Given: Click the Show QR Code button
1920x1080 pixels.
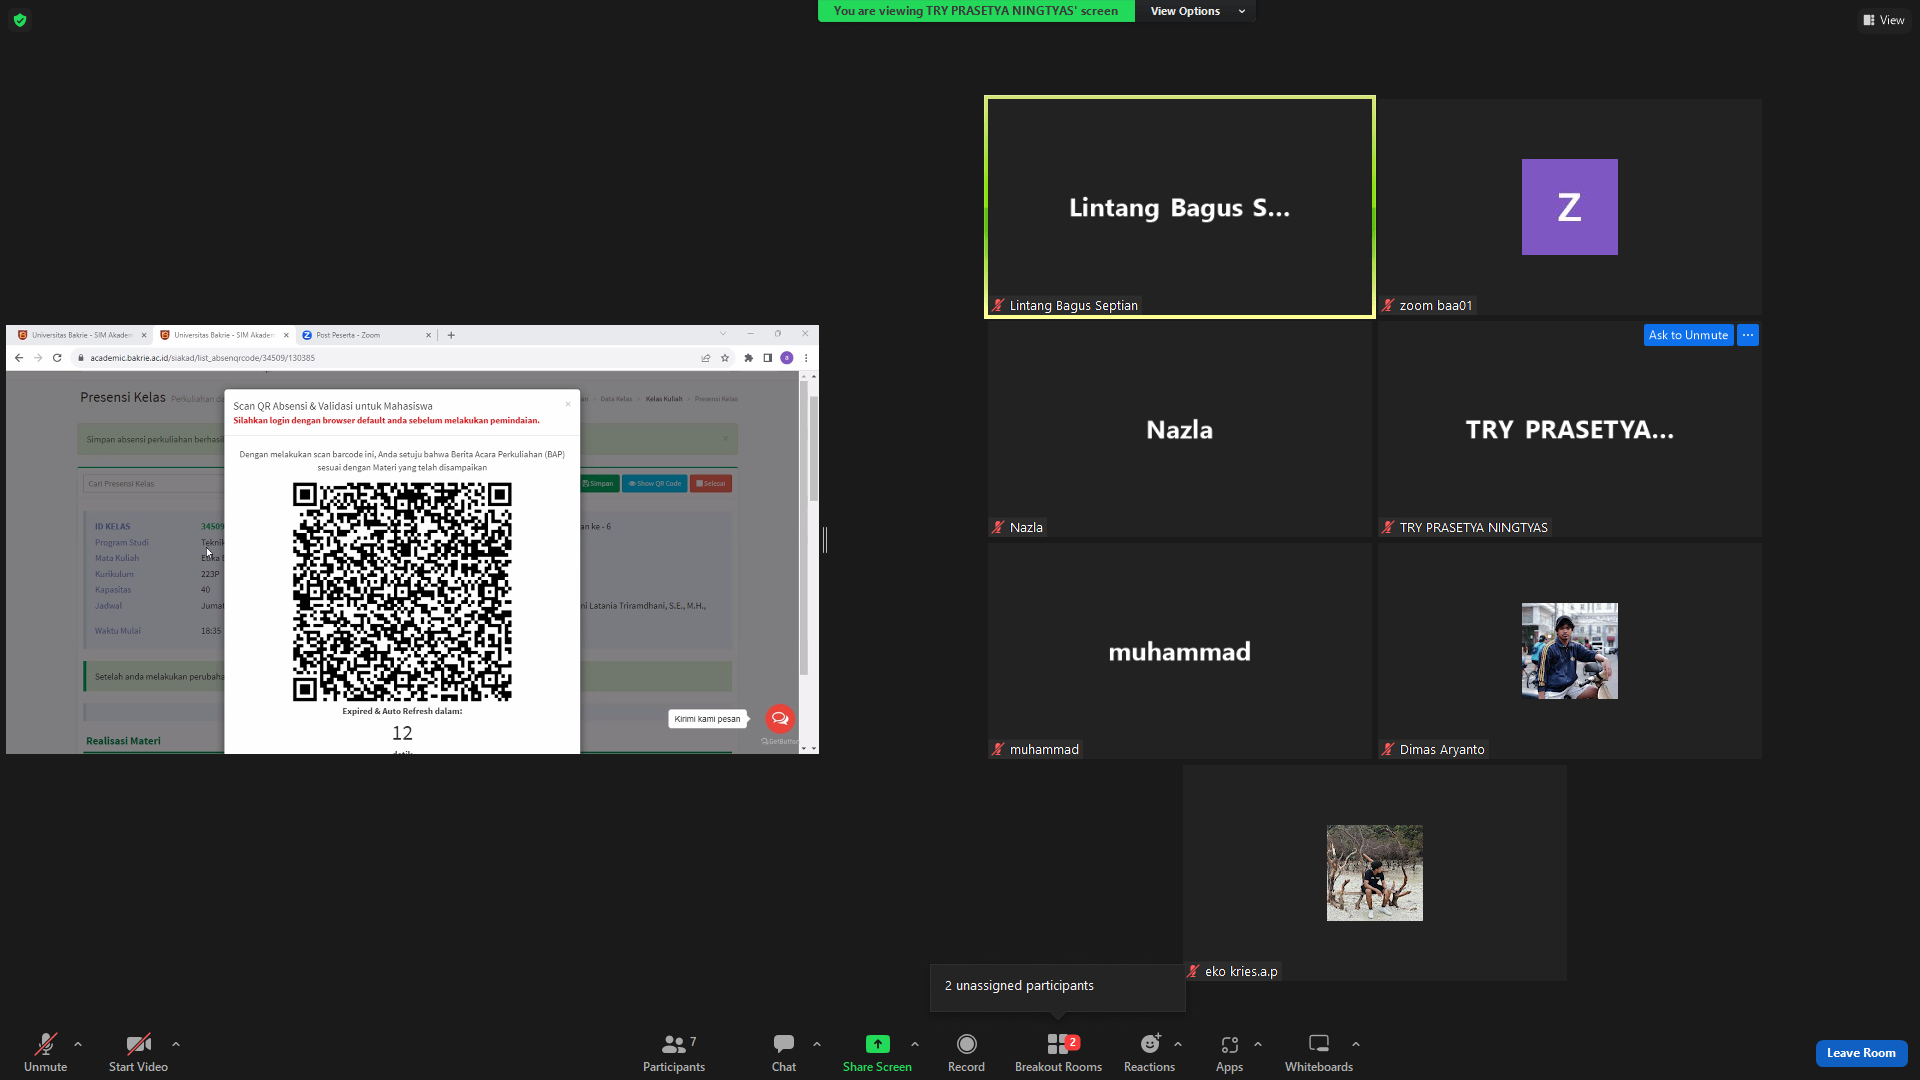Looking at the screenshot, I should pyautogui.click(x=655, y=484).
